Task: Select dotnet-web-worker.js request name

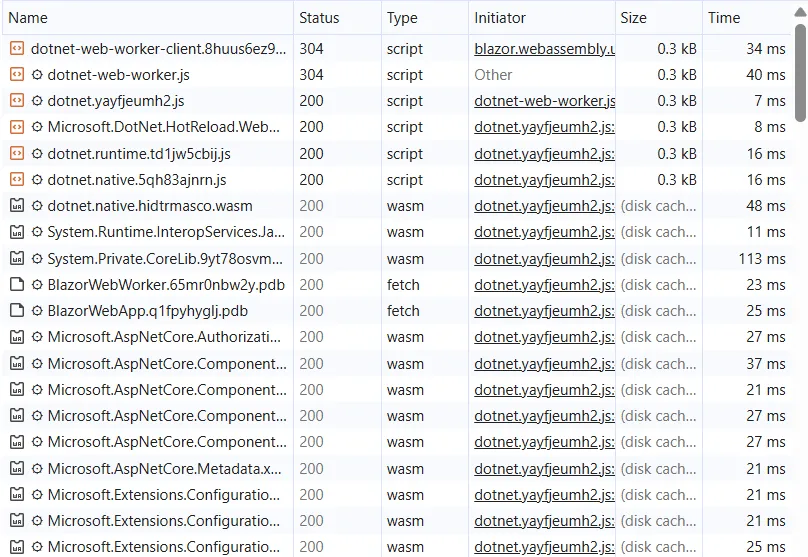Action: [119, 75]
